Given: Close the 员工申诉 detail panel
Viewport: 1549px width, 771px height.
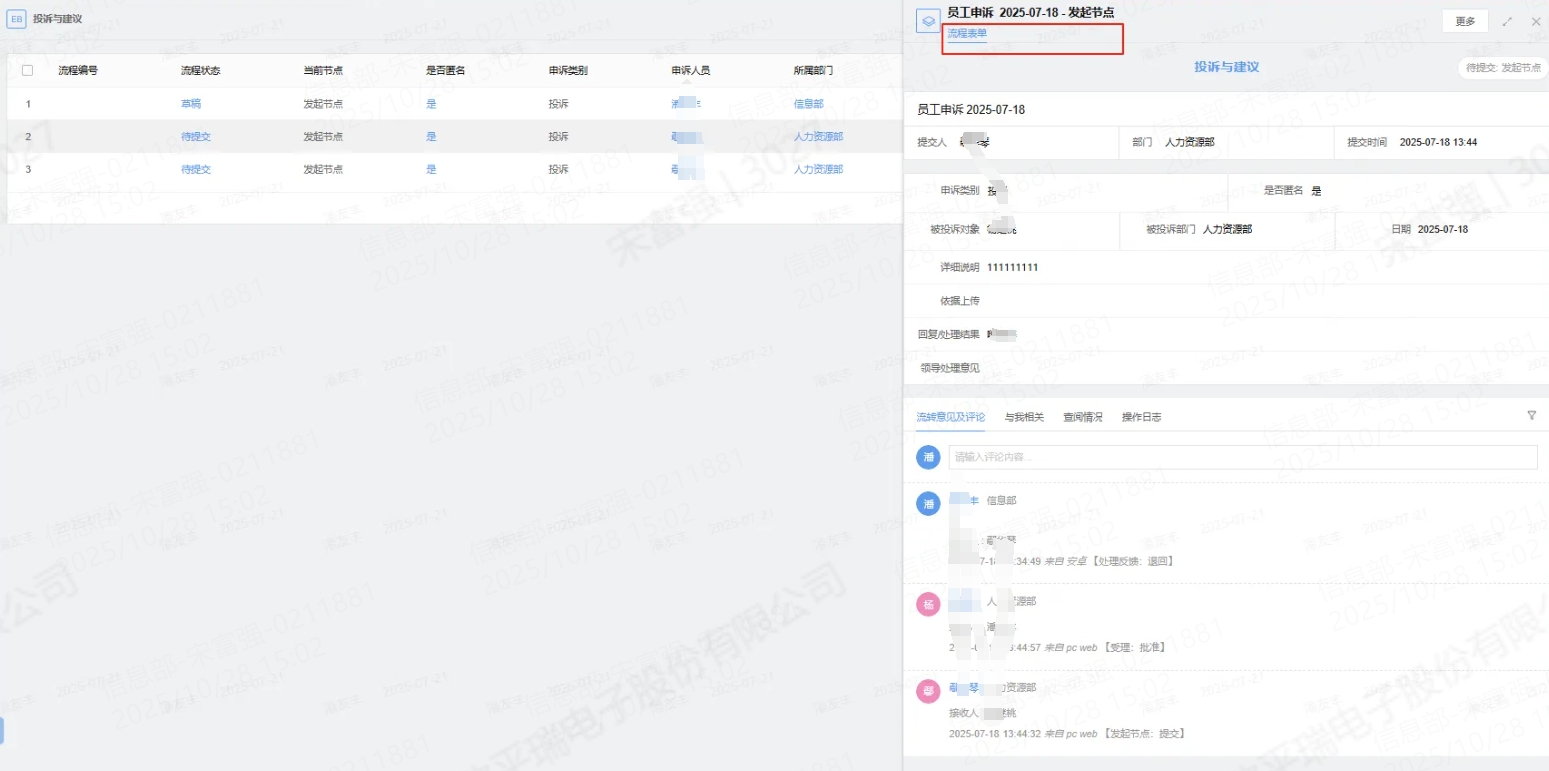Looking at the screenshot, I should click(x=1536, y=21).
